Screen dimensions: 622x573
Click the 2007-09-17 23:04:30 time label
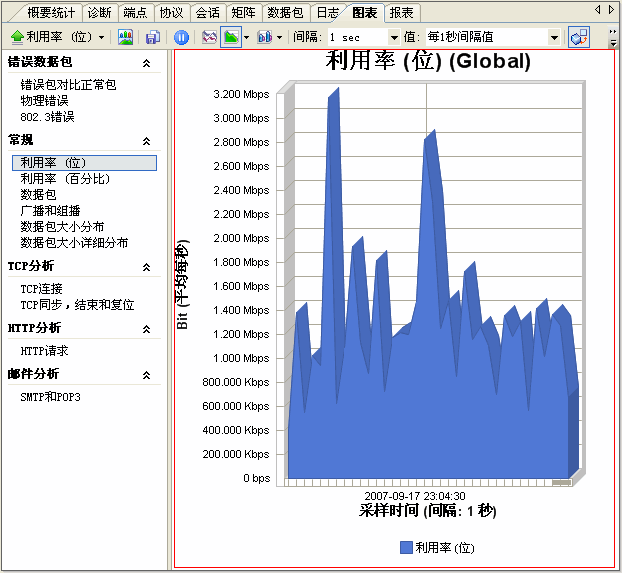[415, 496]
